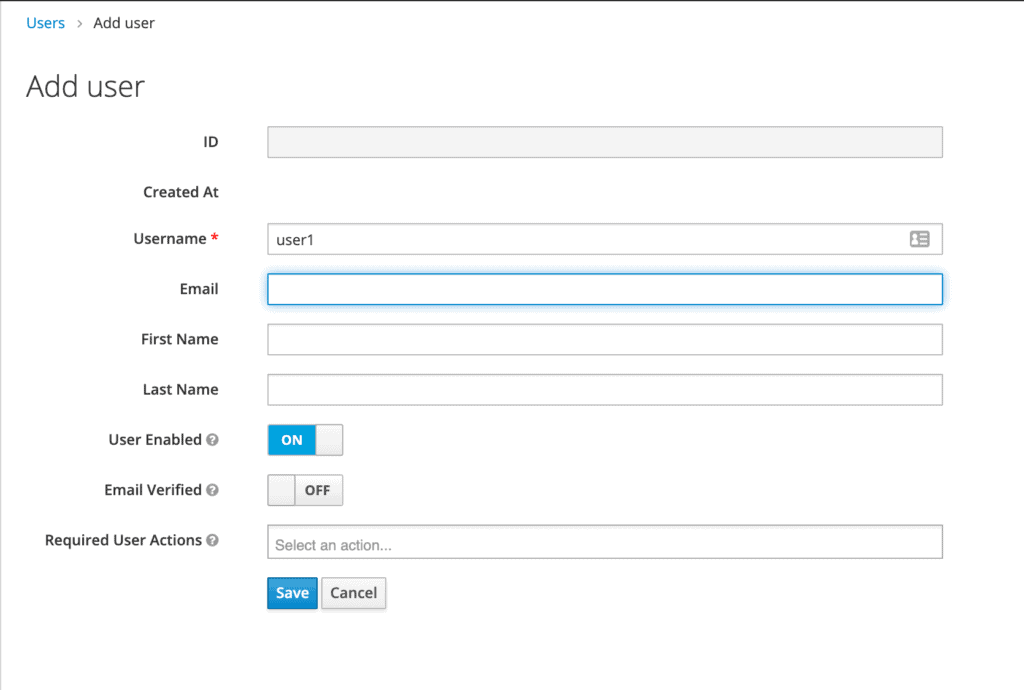Click the Created At label
1024x690 pixels.
click(181, 192)
